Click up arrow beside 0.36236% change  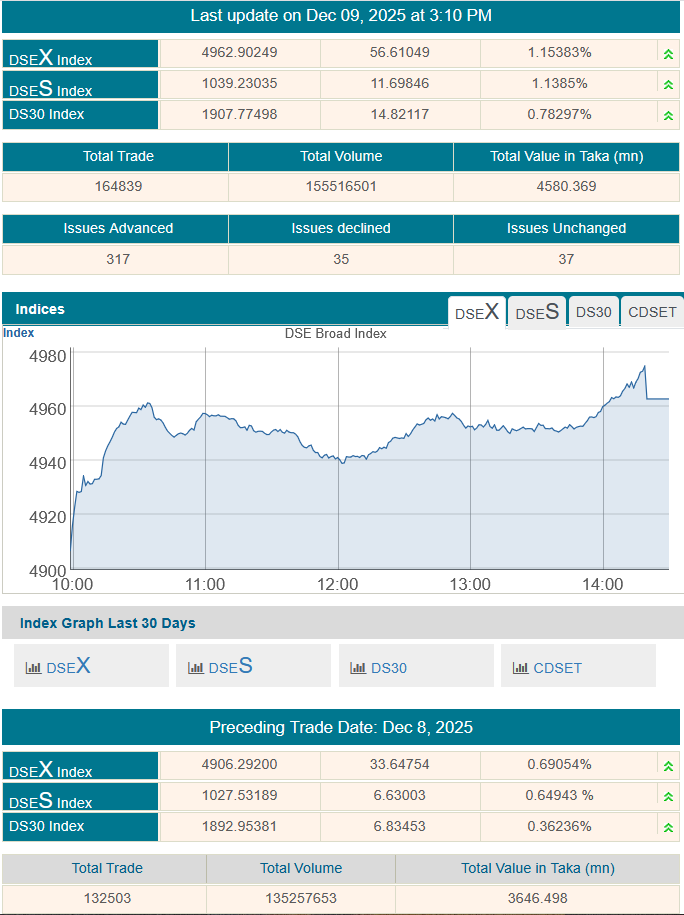[668, 827]
